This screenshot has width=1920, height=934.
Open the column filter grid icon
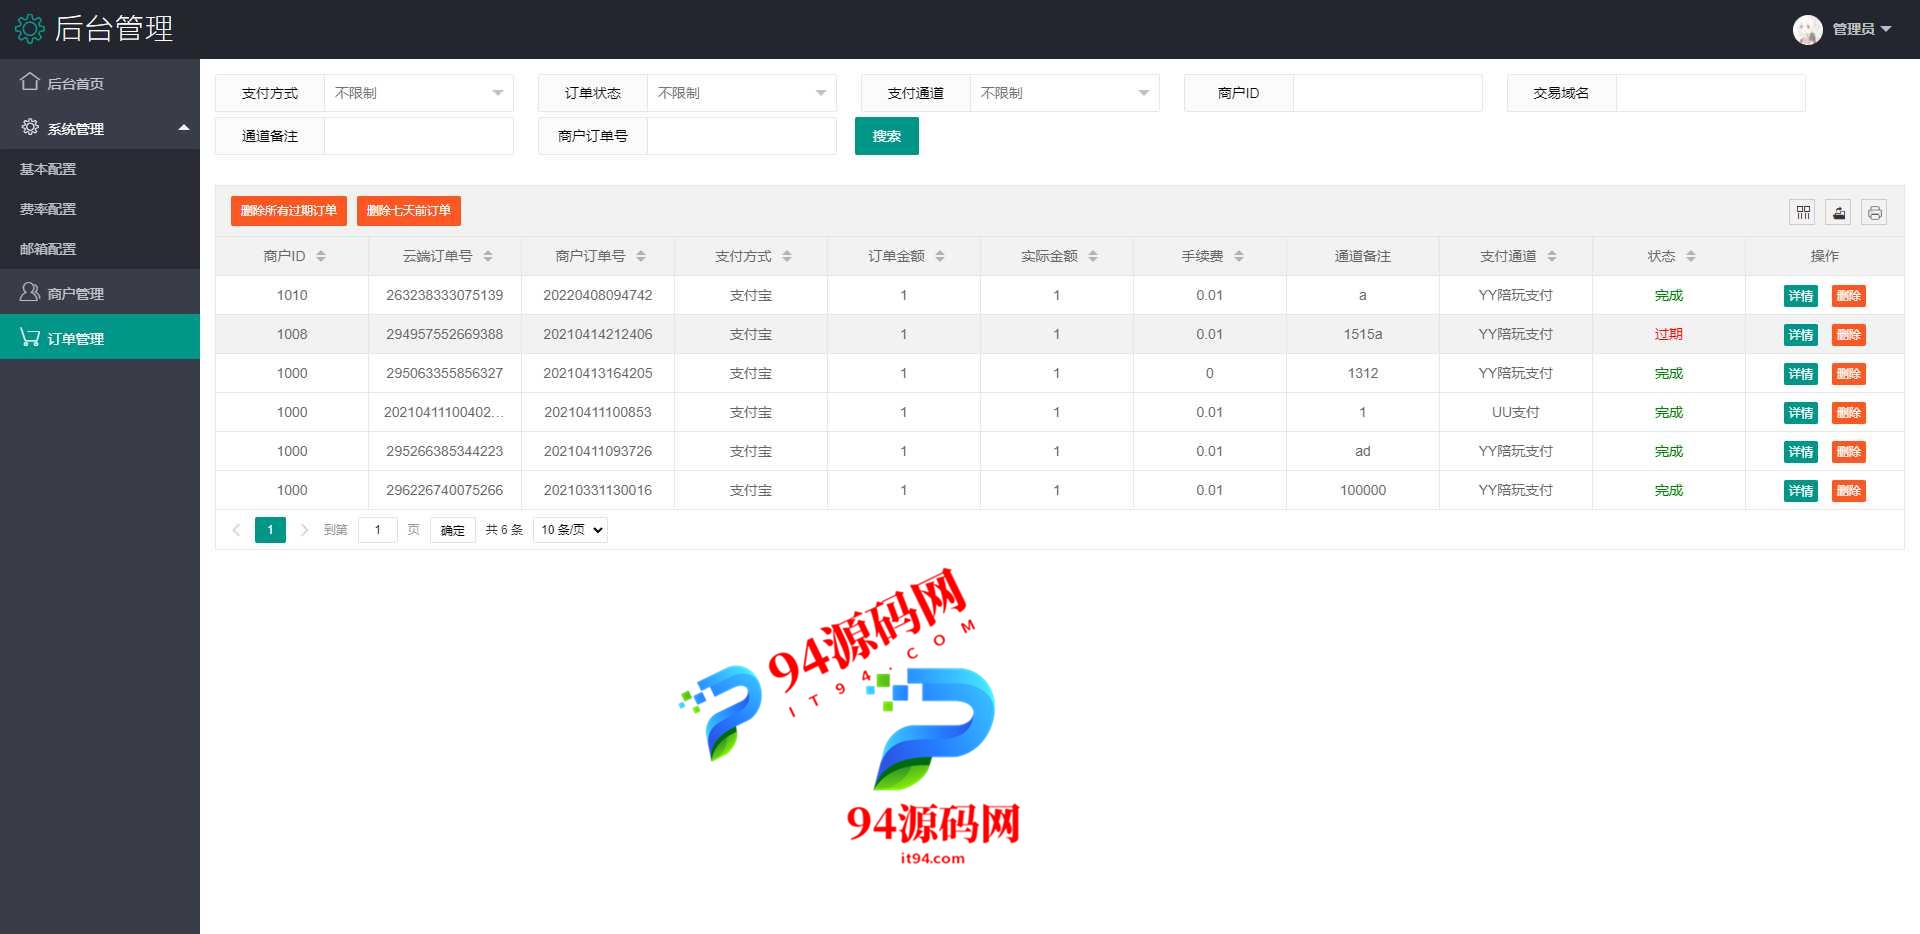[x=1803, y=212]
